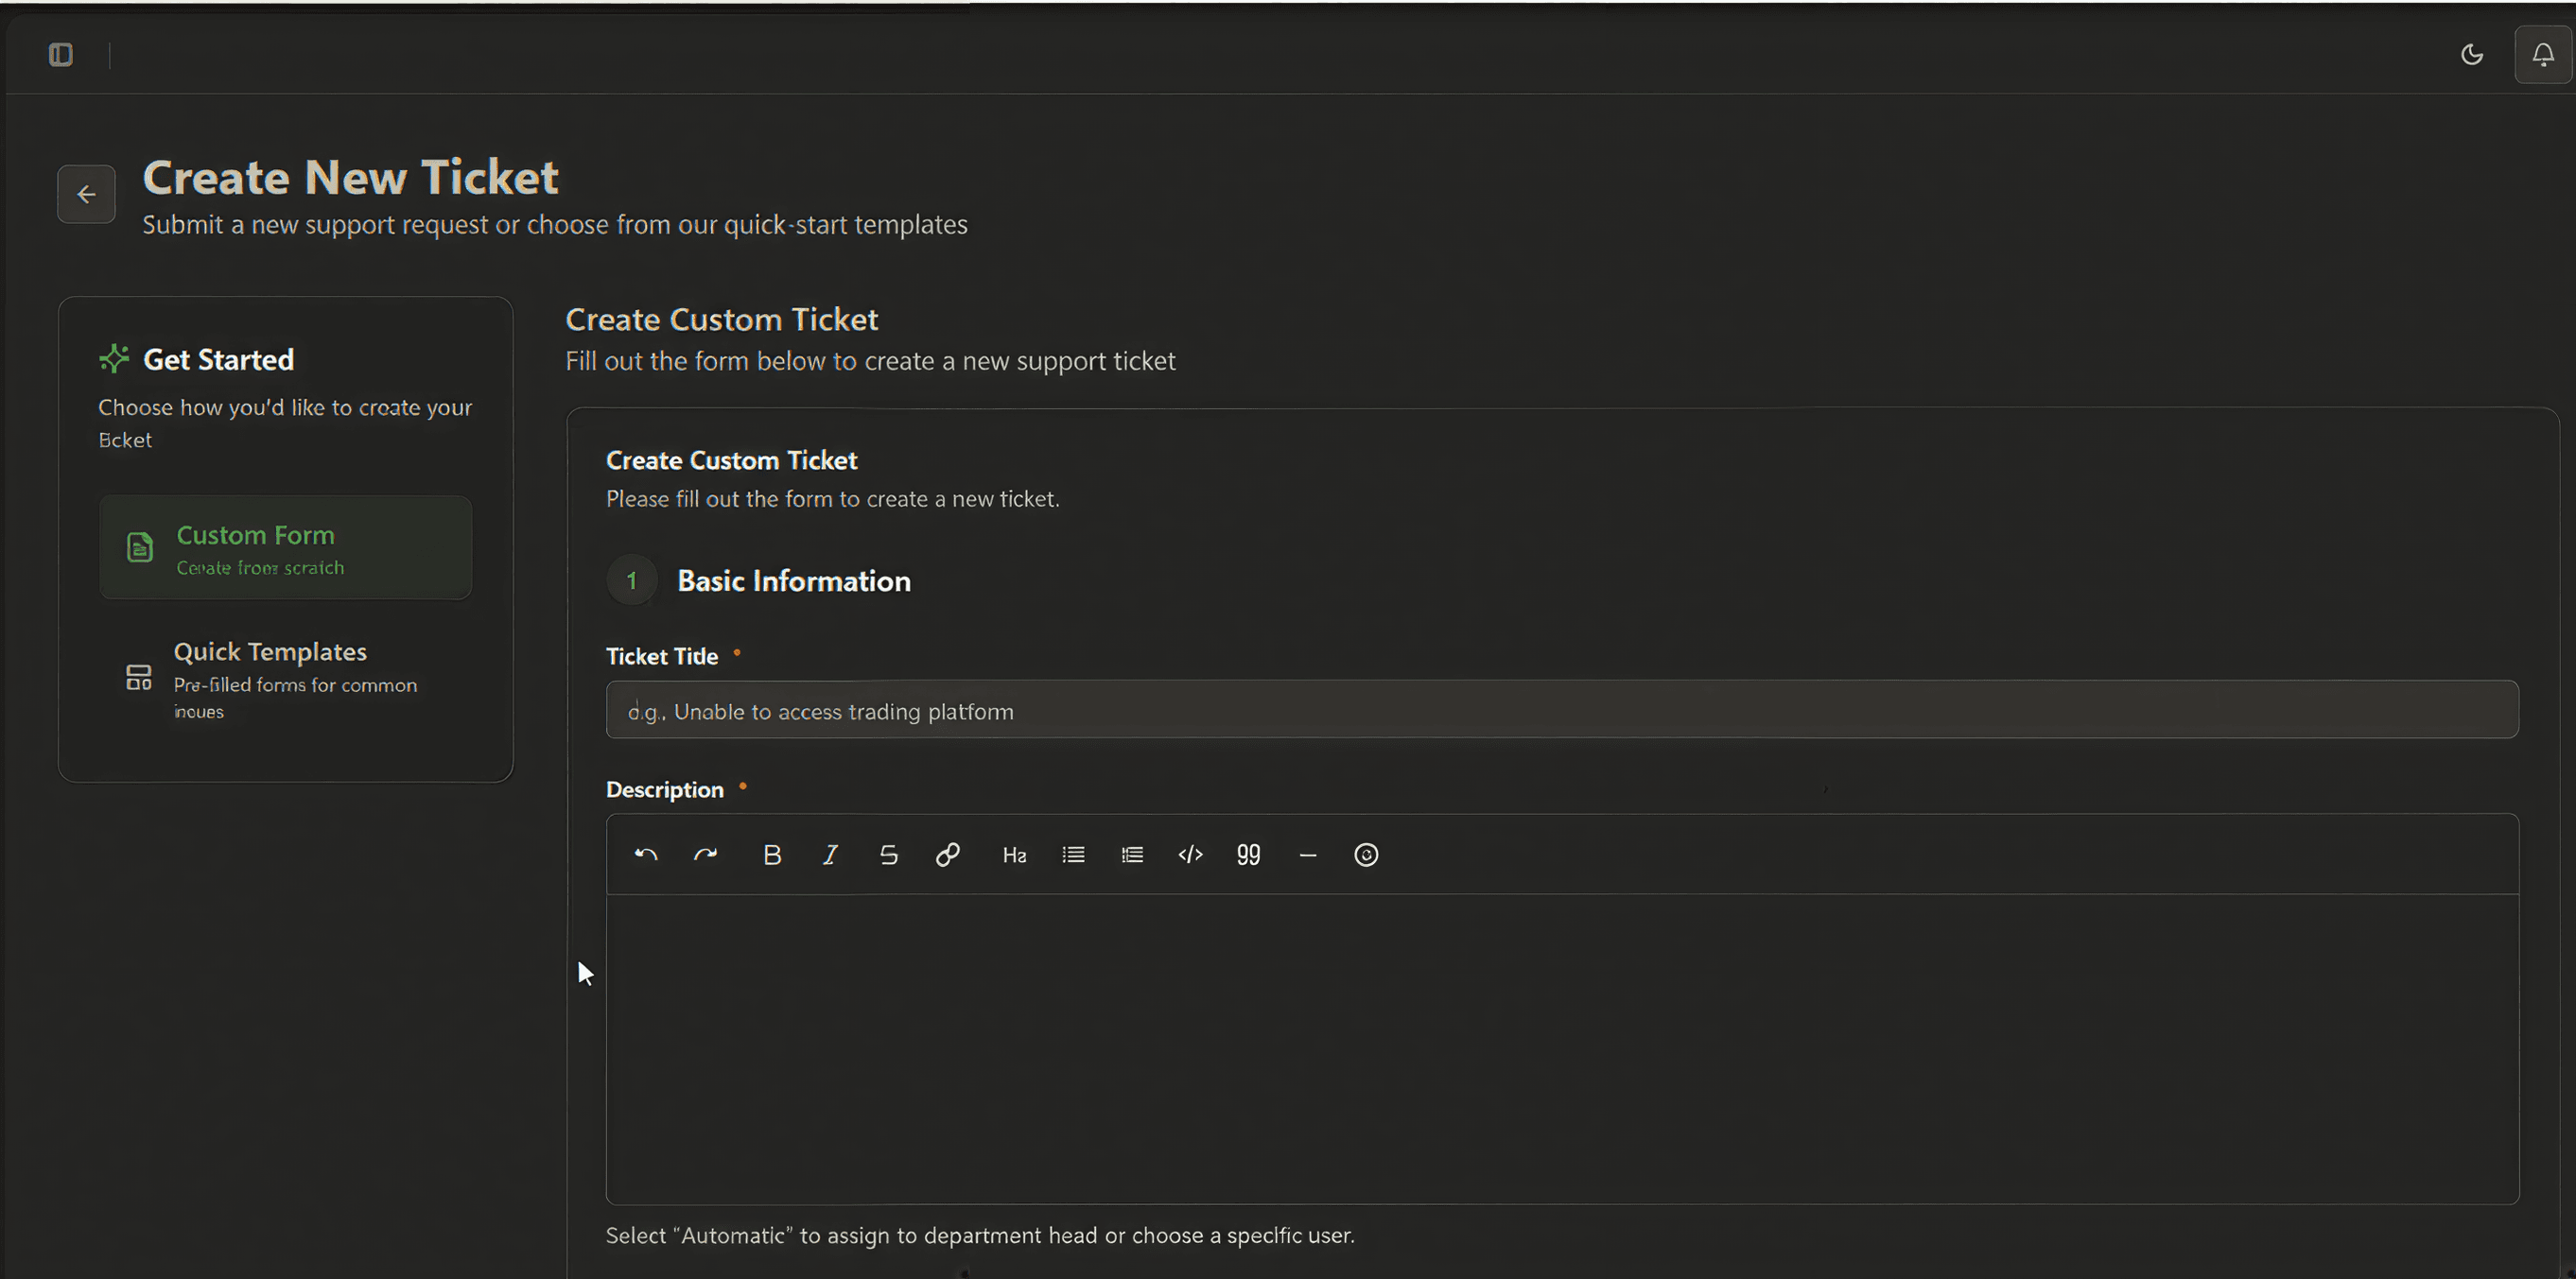
Task: Open the emoji picker in the editor
Action: (x=1366, y=854)
